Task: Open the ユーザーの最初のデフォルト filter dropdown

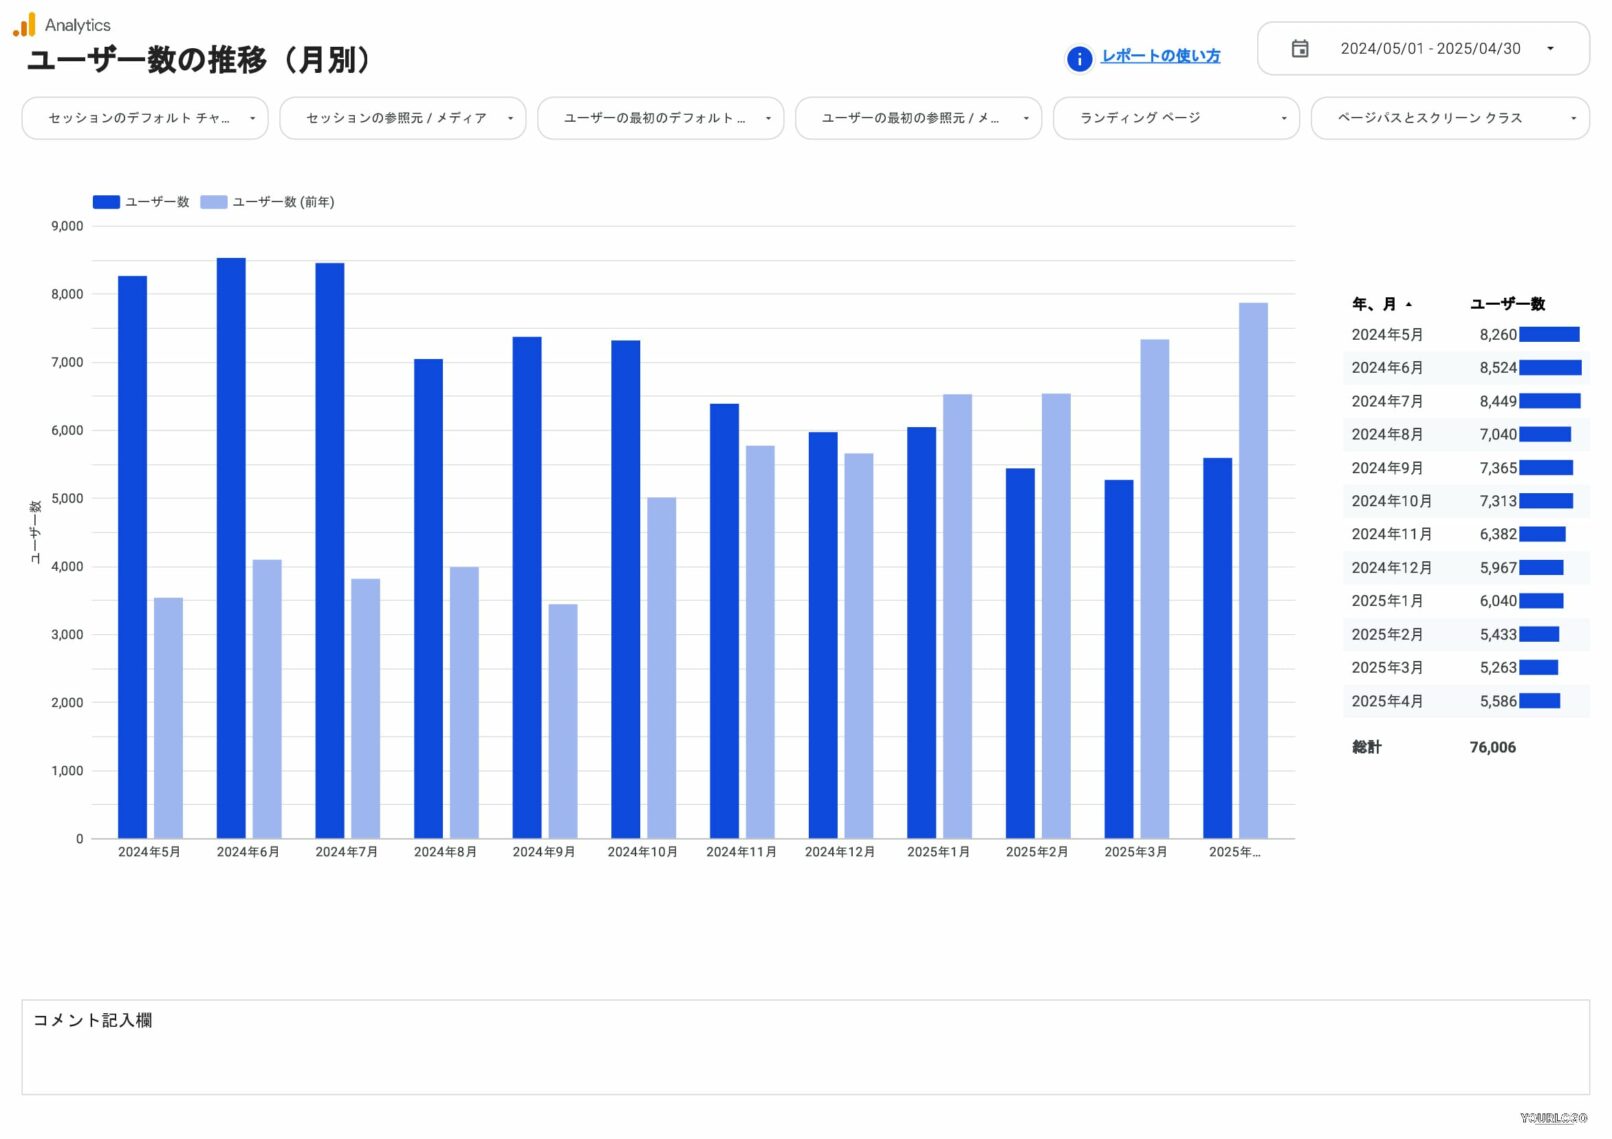Action: 660,118
